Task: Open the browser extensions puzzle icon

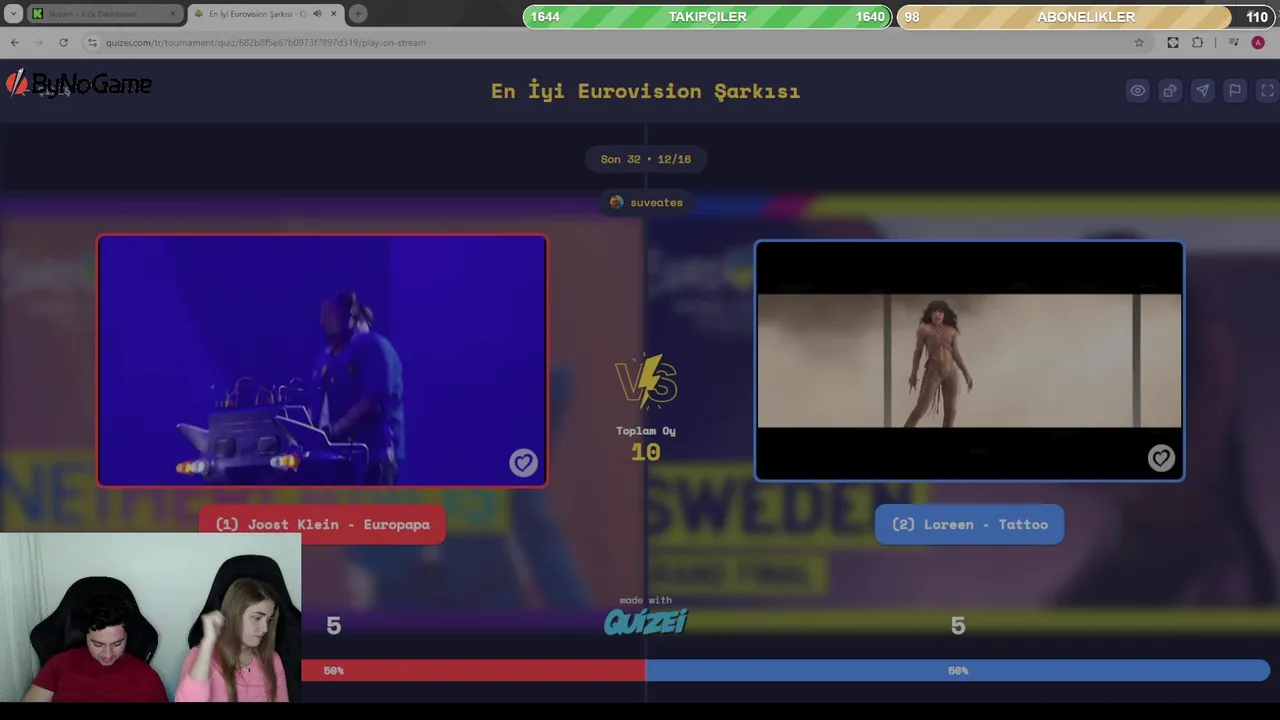Action: [x=1198, y=42]
